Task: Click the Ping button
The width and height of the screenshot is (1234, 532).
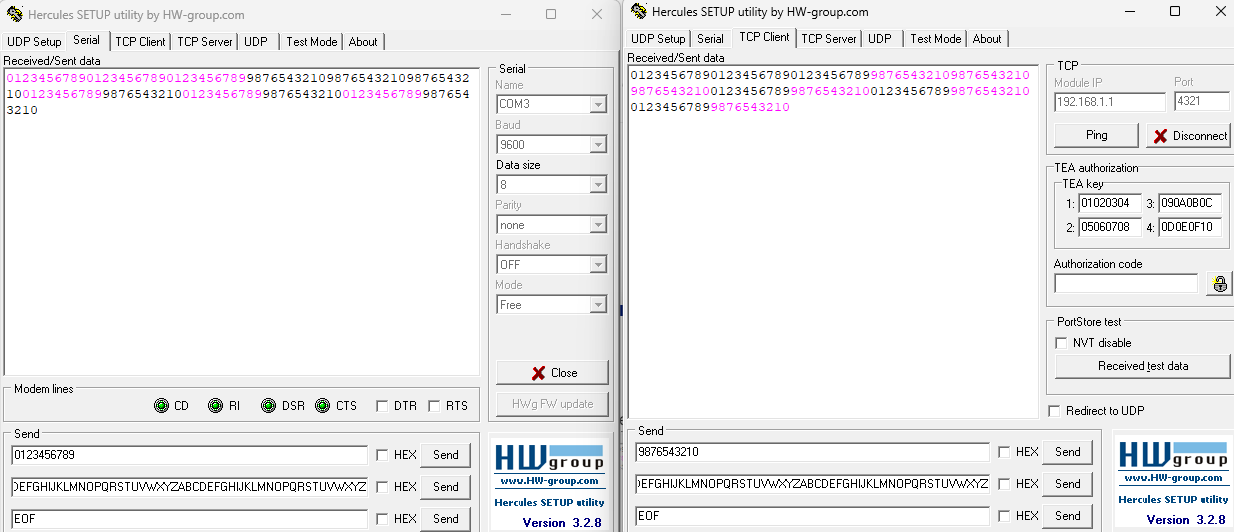Action: [1096, 135]
